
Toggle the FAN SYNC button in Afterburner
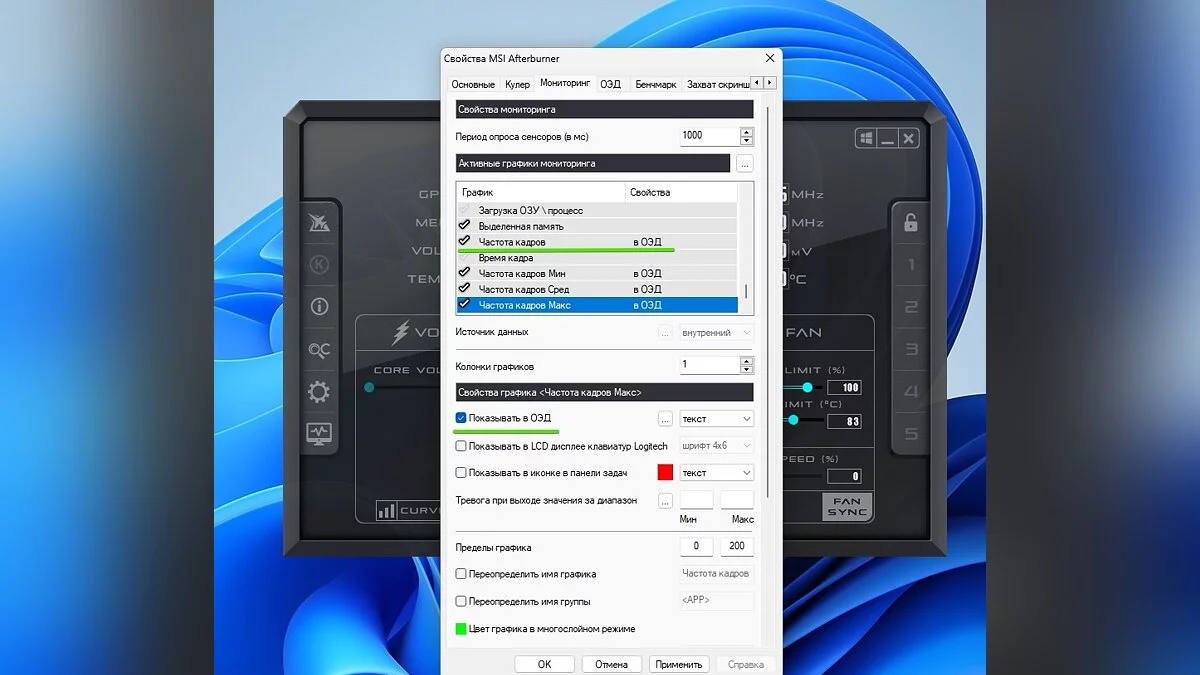[847, 506]
